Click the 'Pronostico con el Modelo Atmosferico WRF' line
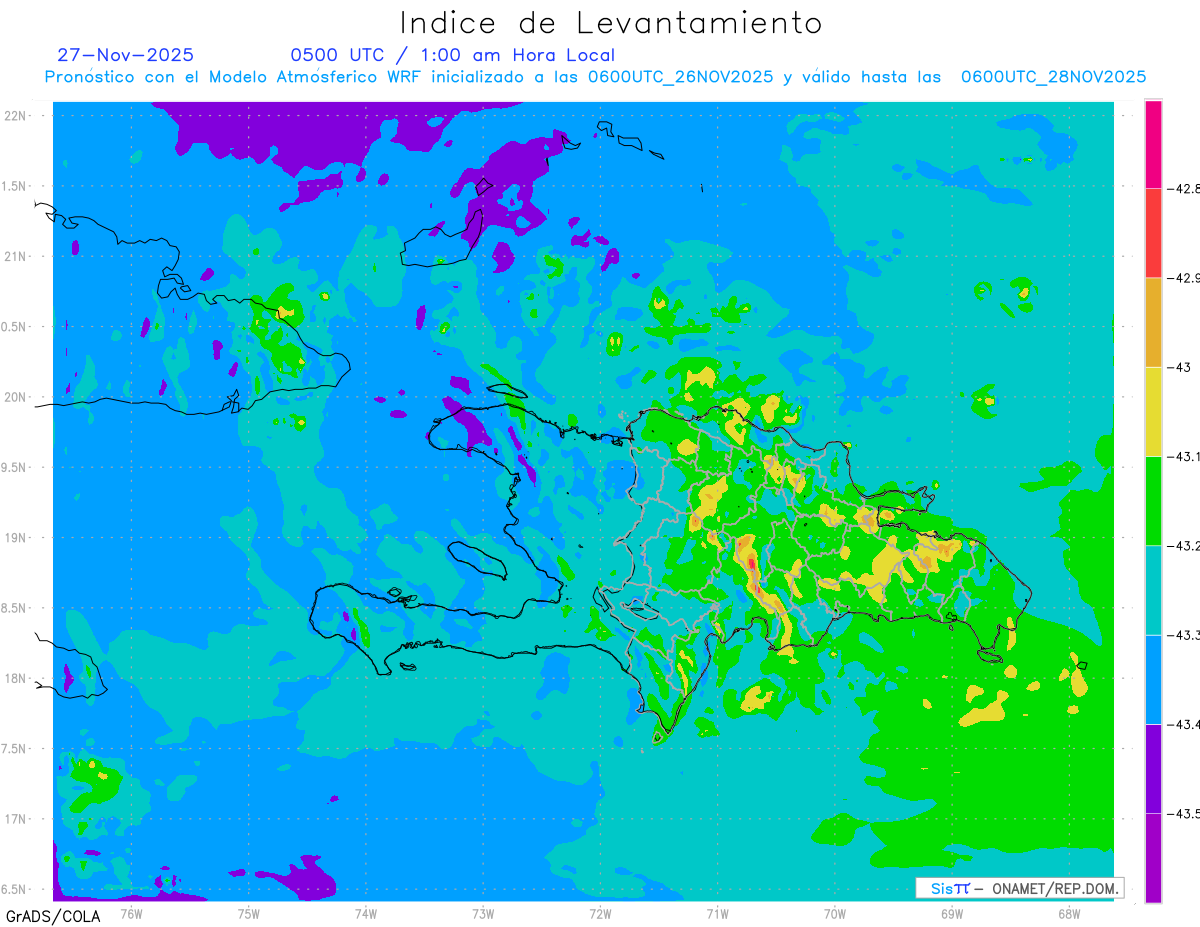This screenshot has width=1200, height=927. point(596,77)
